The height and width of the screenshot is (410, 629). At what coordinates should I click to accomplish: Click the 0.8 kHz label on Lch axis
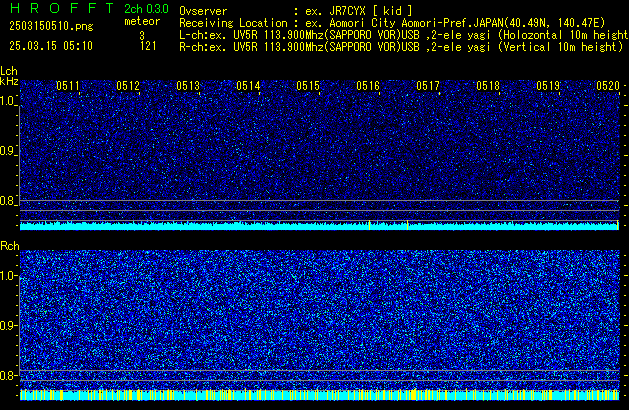click(8, 201)
